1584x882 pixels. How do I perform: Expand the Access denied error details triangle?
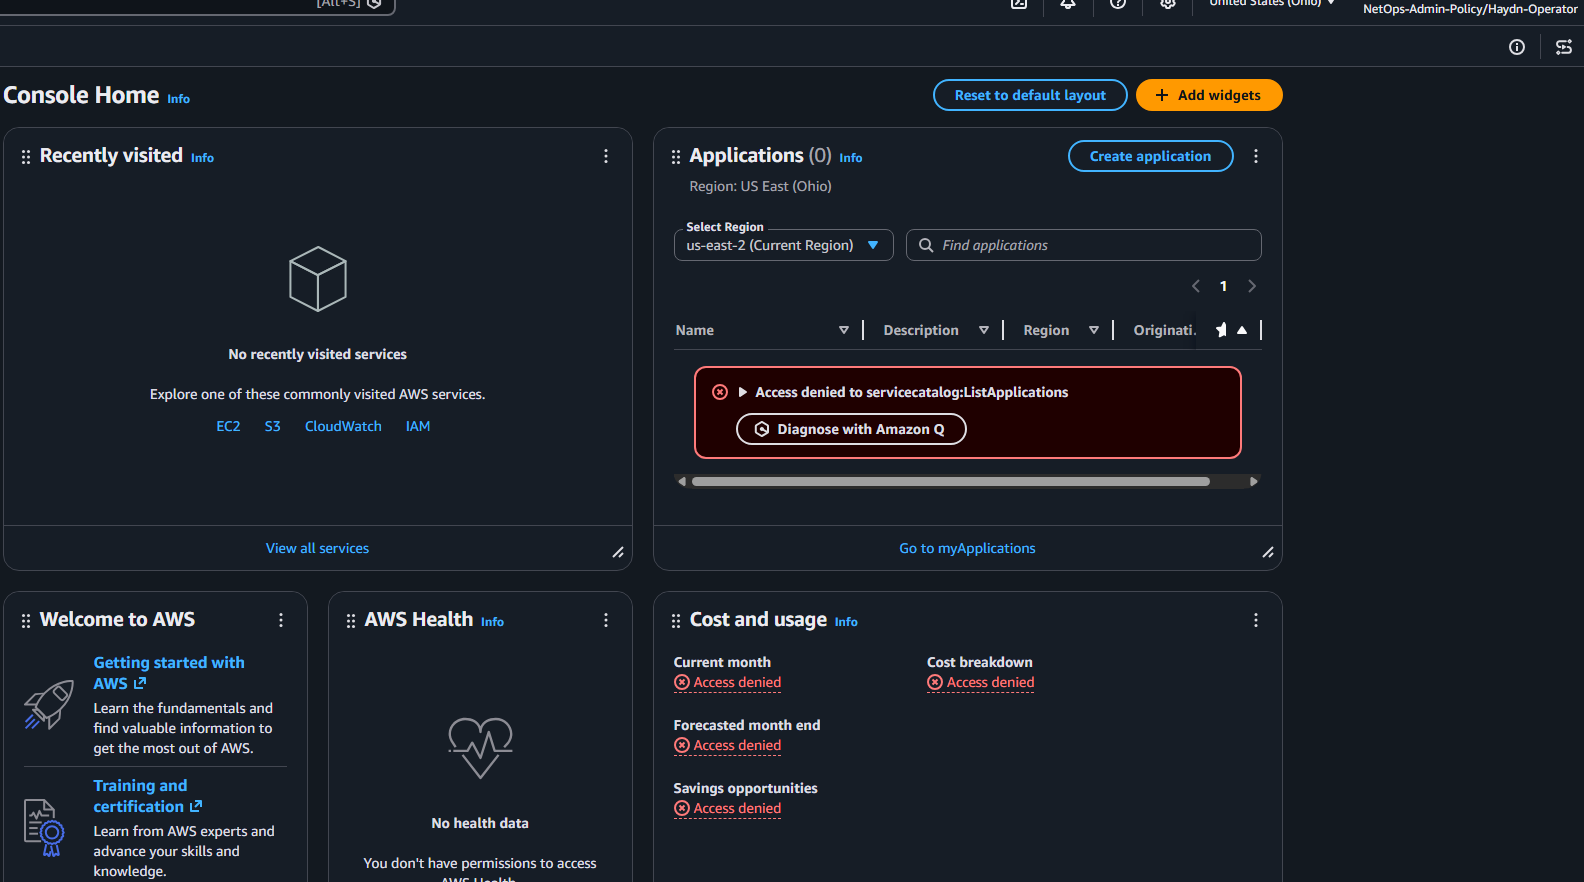(x=743, y=392)
